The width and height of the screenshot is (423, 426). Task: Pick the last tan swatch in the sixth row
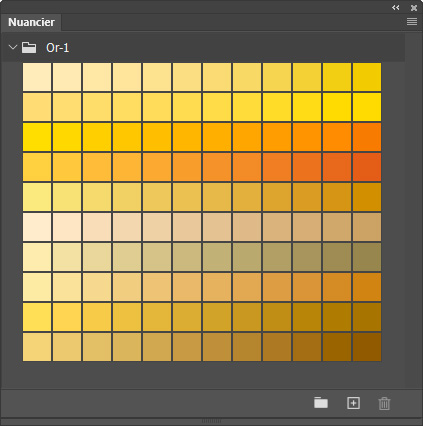click(367, 227)
